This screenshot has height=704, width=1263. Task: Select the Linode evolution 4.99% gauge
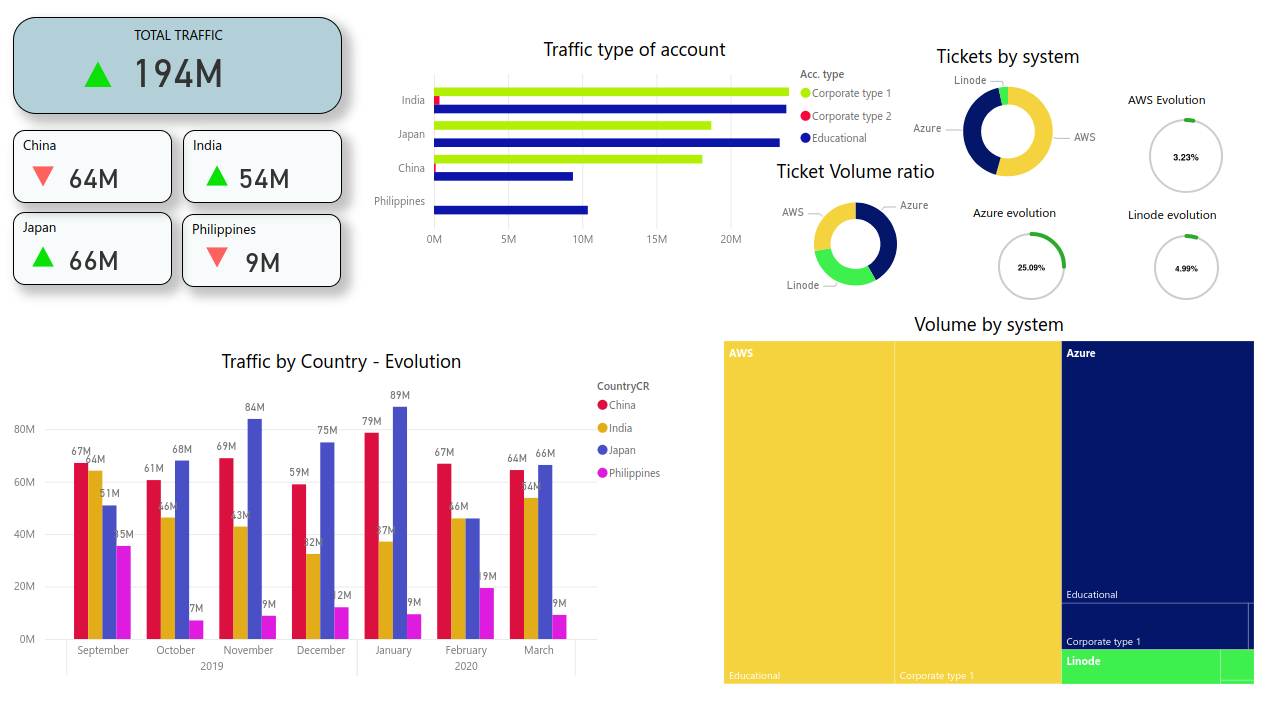point(1186,267)
